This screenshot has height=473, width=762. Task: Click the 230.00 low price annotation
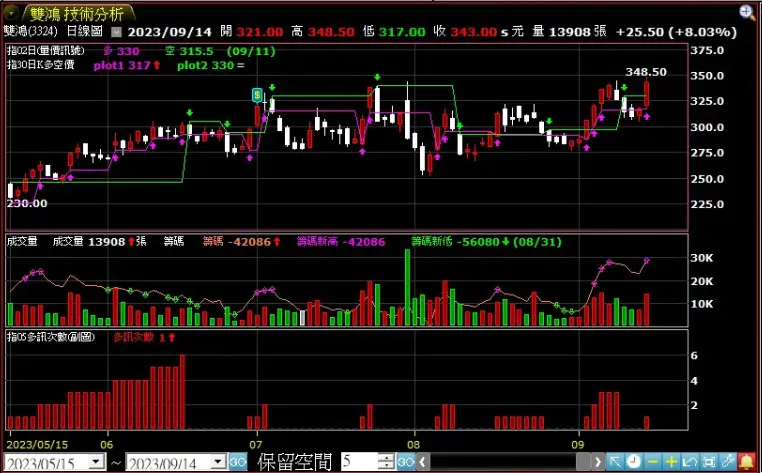tap(27, 203)
